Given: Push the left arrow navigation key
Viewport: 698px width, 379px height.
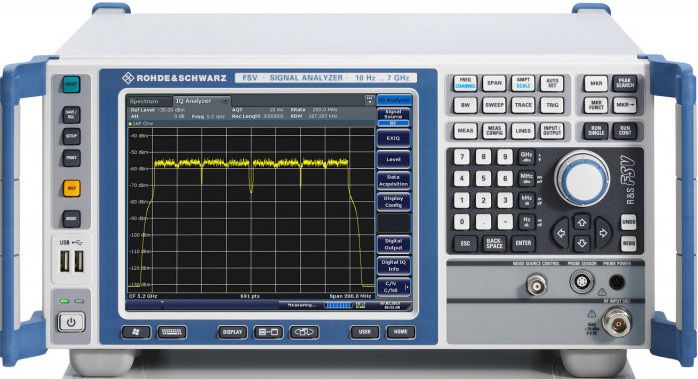Looking at the screenshot, I should point(561,233).
